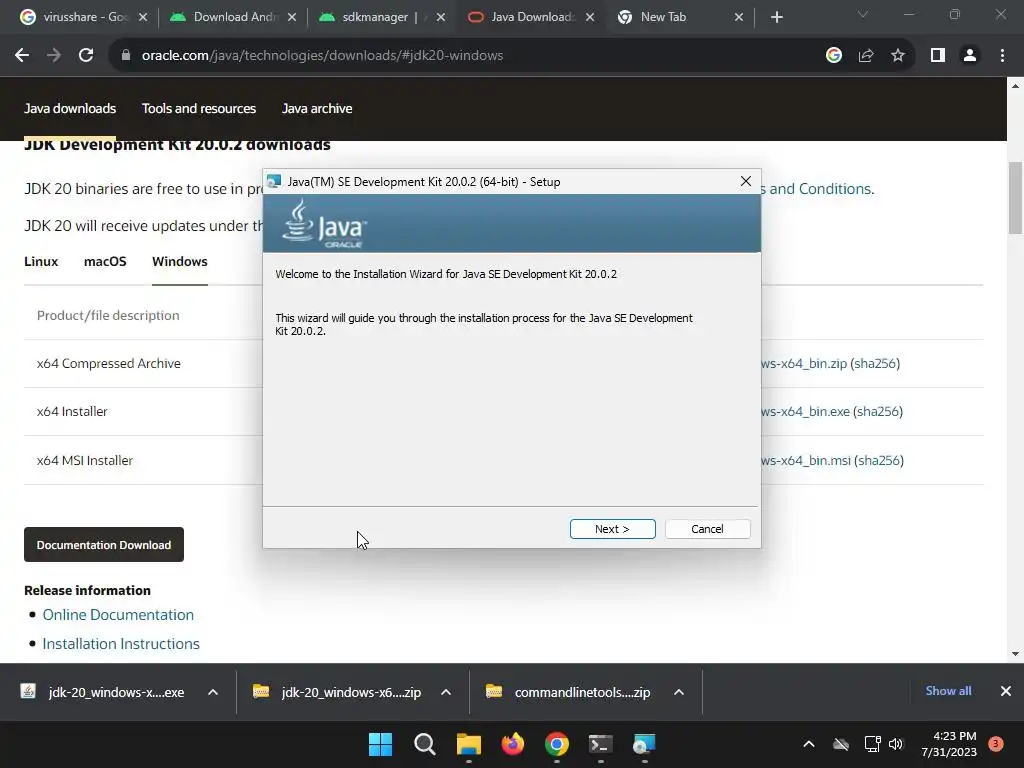Switch to the Download Android tab
The width and height of the screenshot is (1024, 768).
tap(235, 17)
